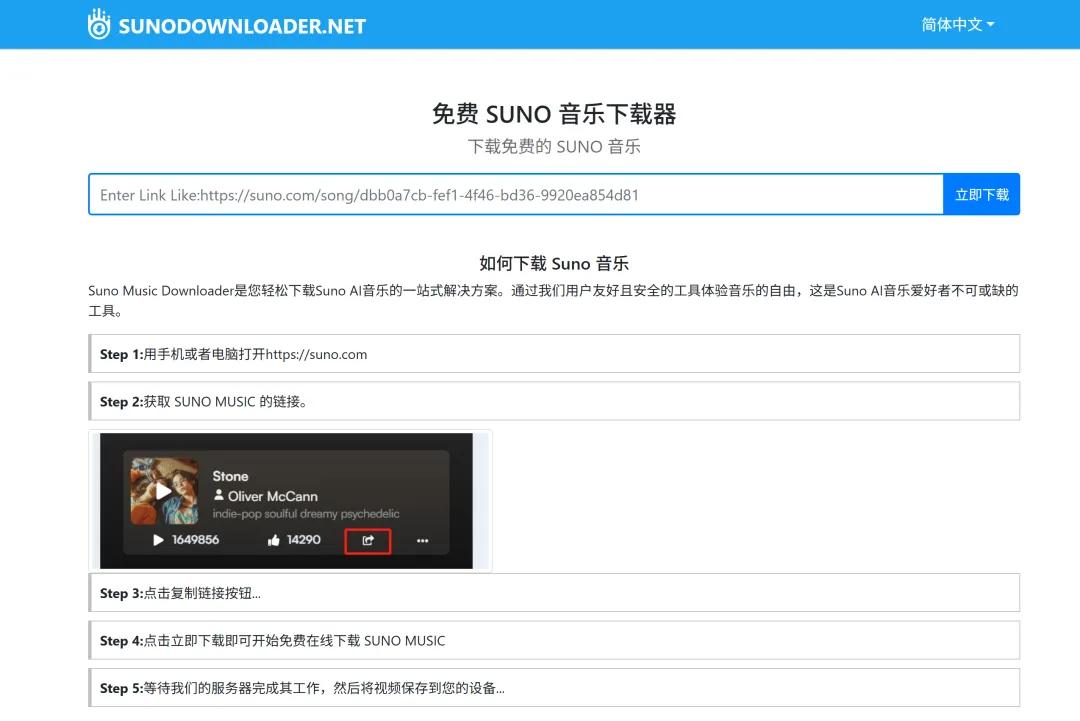Click the Suno Music Downloader description paragraph
Image resolution: width=1080 pixels, height=721 pixels.
[554, 301]
